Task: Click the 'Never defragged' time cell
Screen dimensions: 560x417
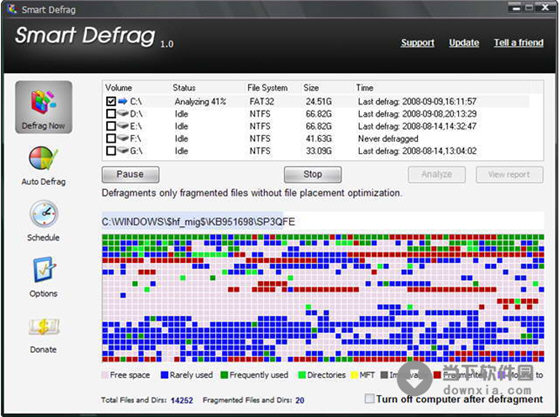Action: 388,139
